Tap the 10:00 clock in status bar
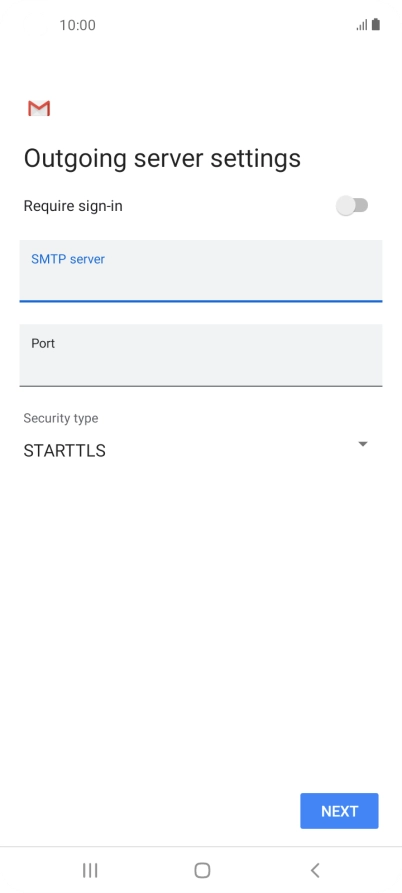The height and width of the screenshot is (893, 402). (77, 25)
